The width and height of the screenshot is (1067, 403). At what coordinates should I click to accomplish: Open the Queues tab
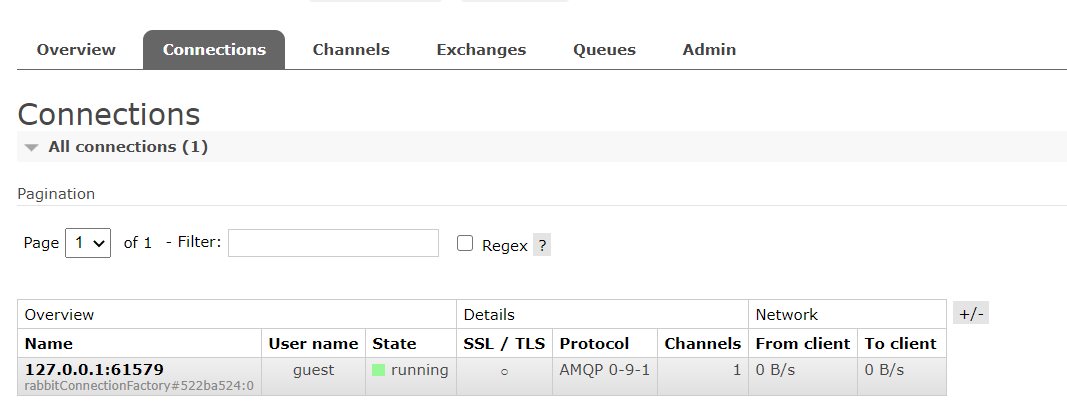[x=604, y=50]
